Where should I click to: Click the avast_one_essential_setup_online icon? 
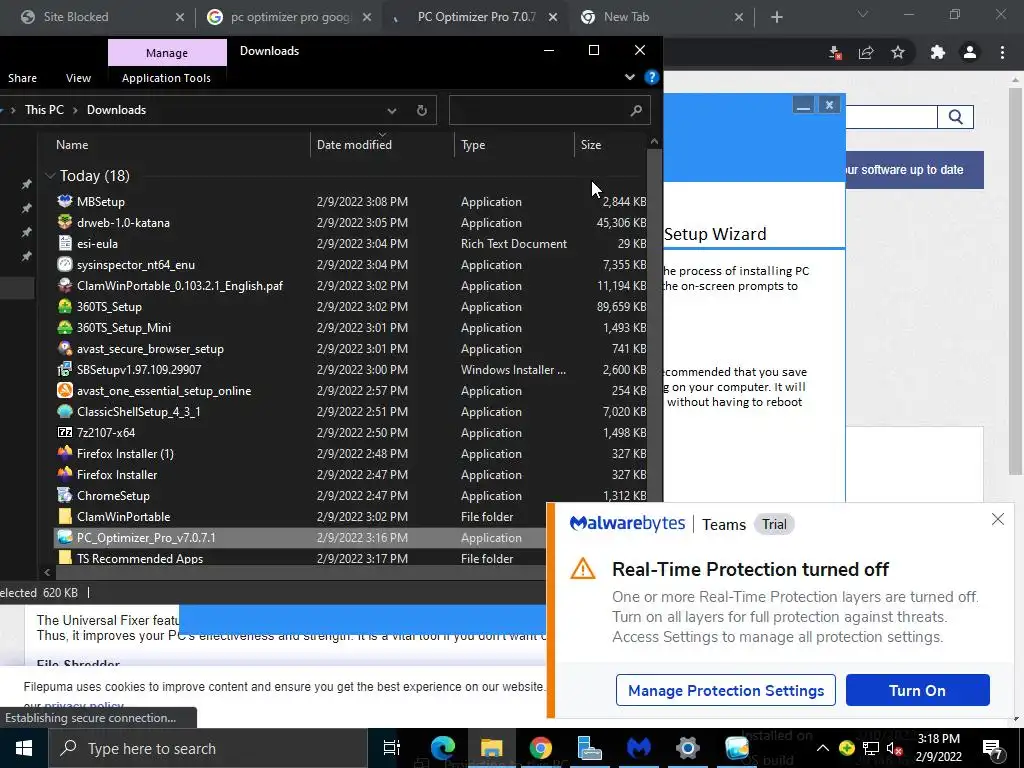pyautogui.click(x=65, y=391)
